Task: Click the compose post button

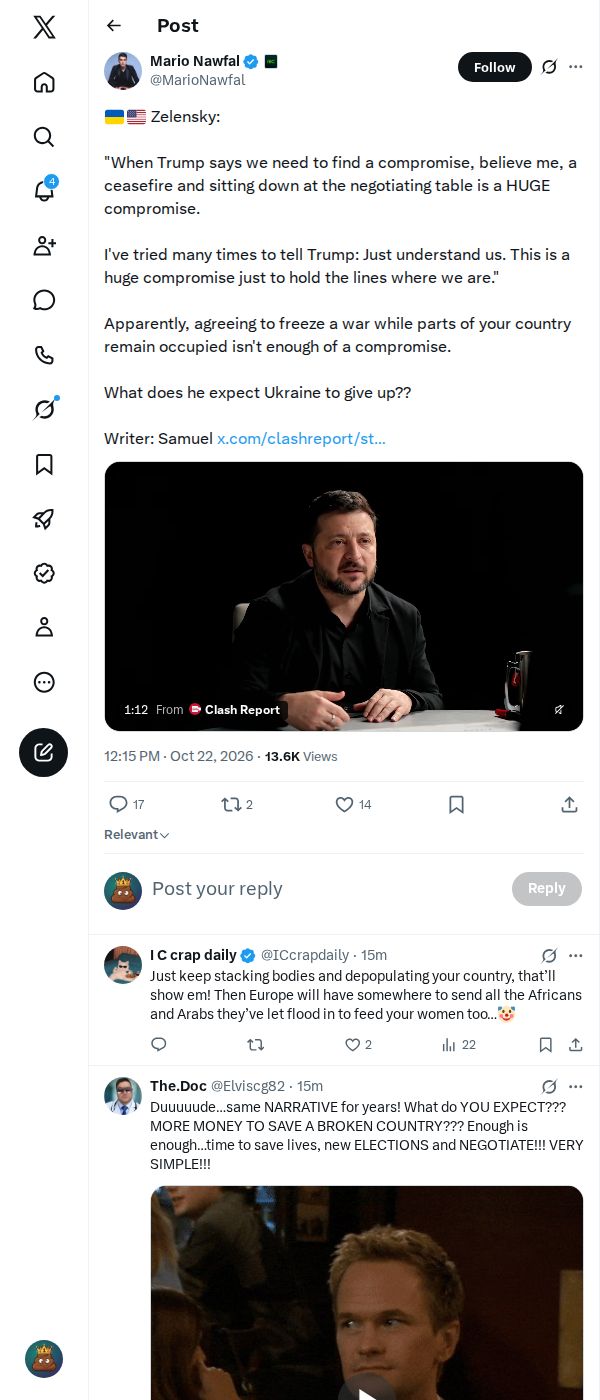Action: 44,752
